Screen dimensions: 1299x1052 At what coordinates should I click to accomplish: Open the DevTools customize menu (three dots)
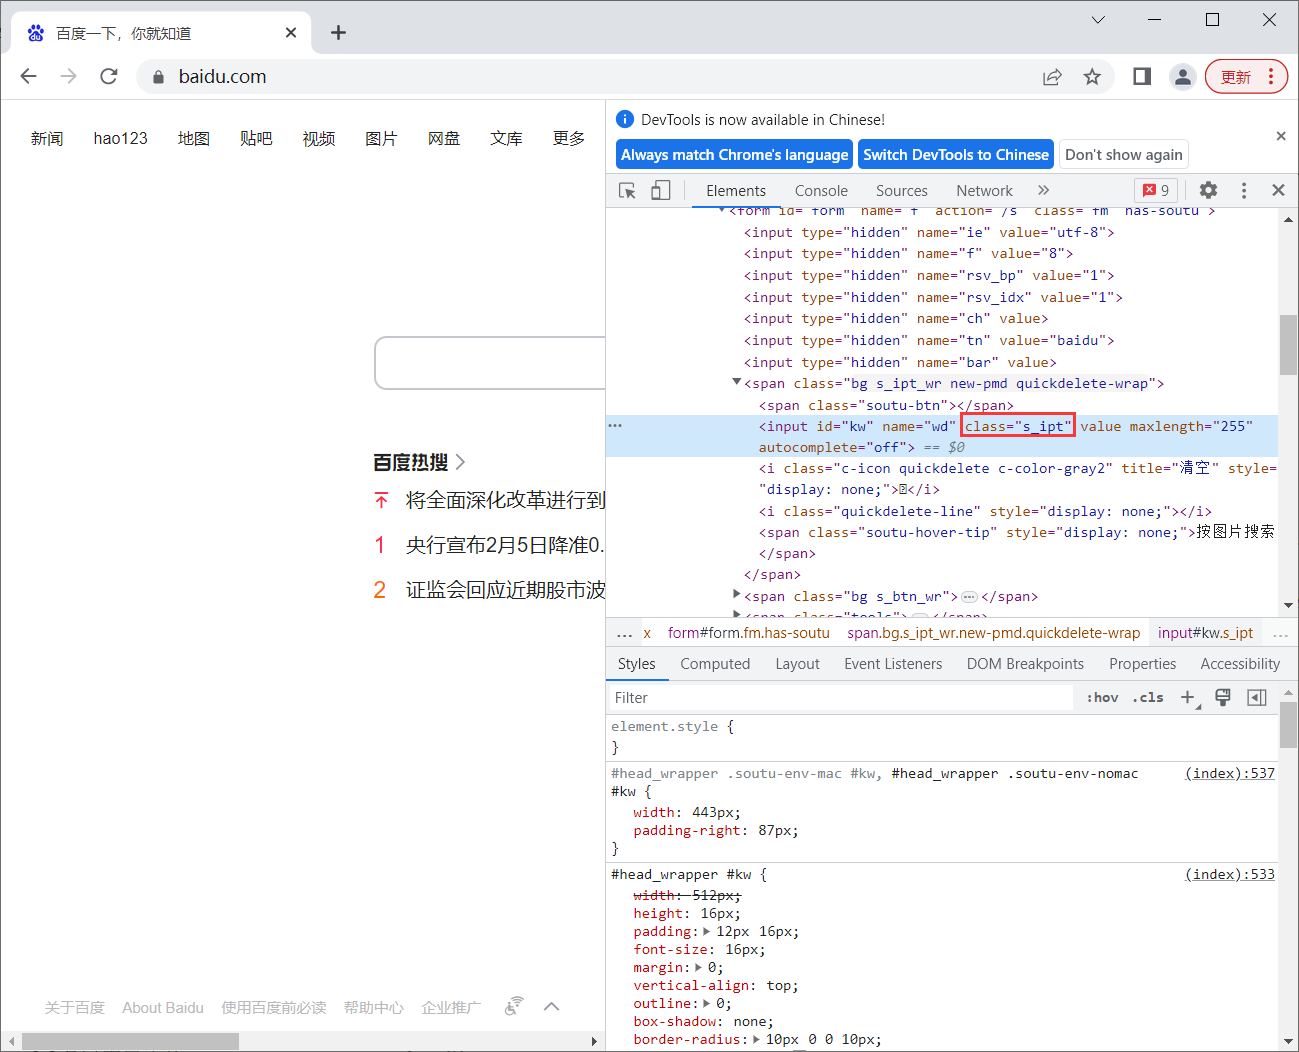point(1244,190)
